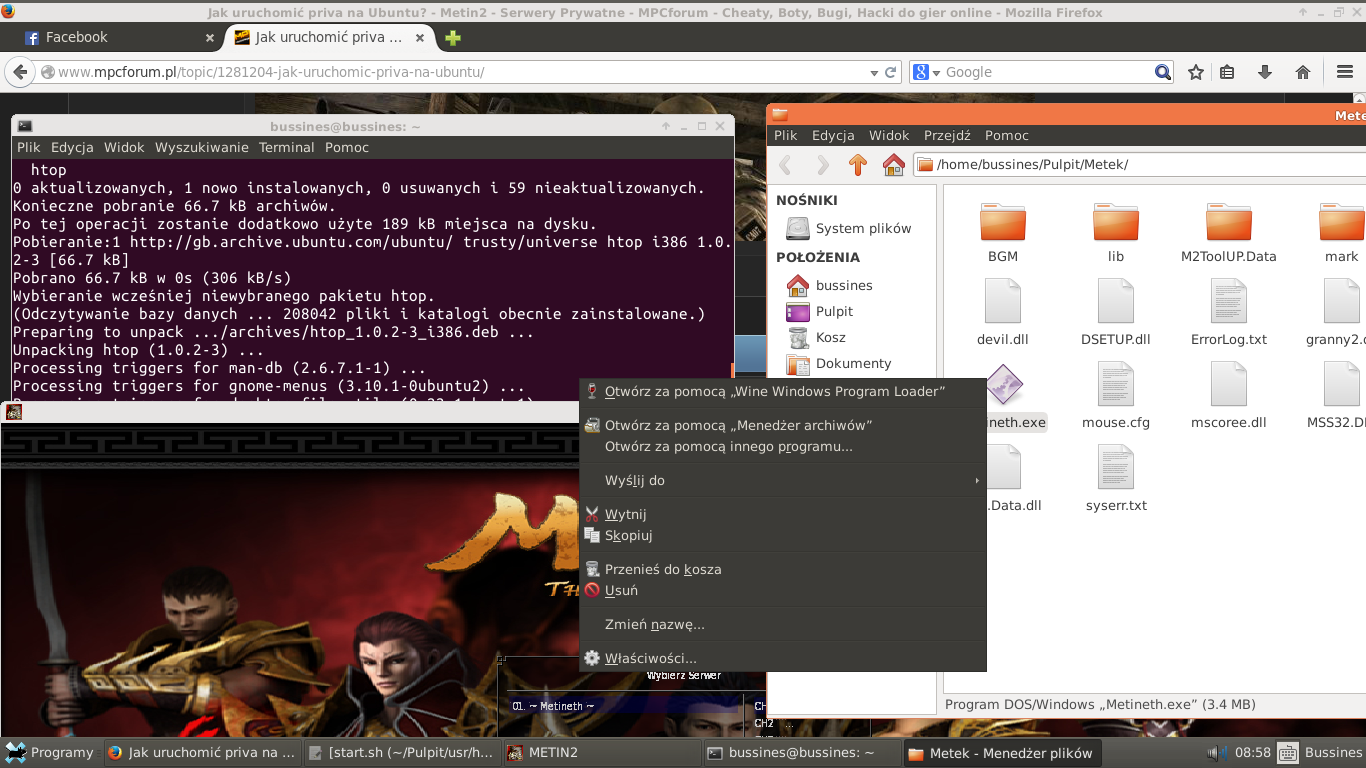This screenshot has width=1366, height=768.
Task: Select mscoree.dll file icon
Action: [x=1229, y=384]
